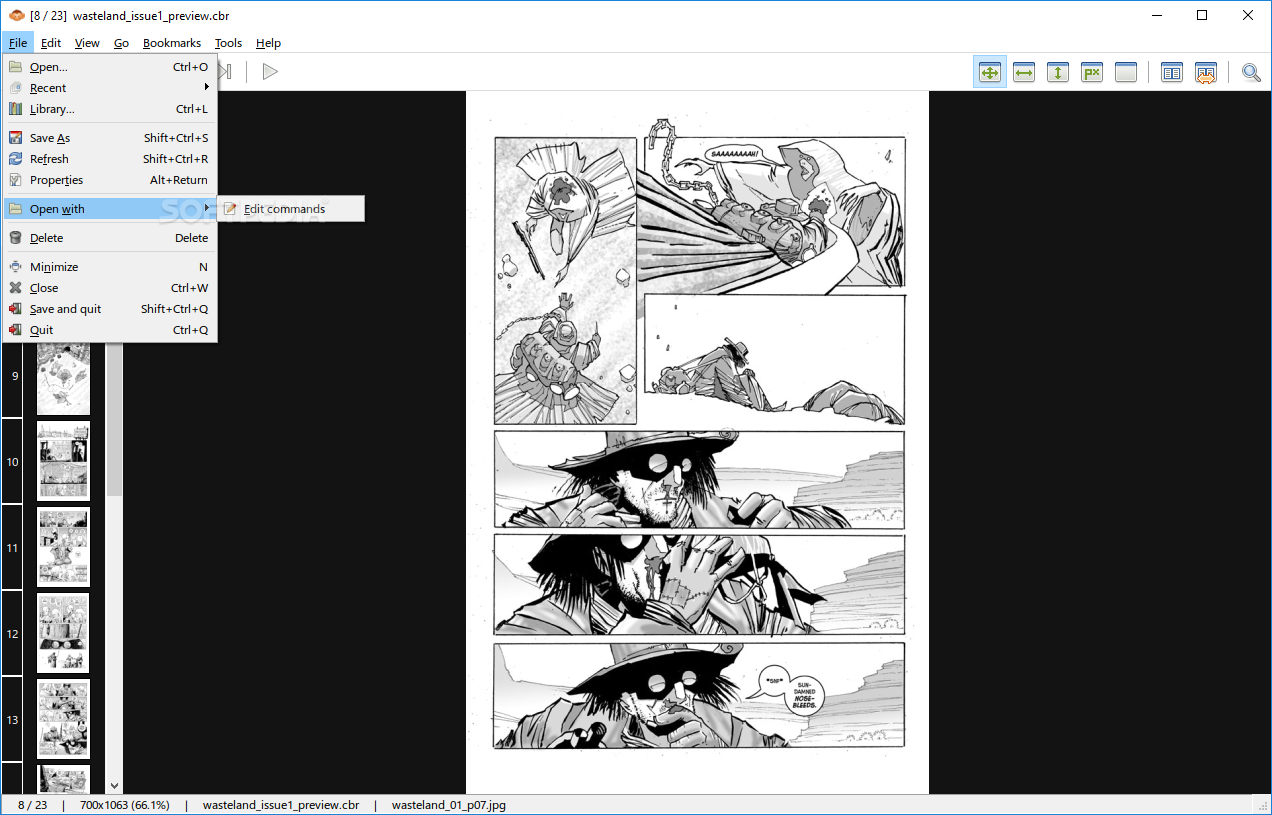
Task: Select page 12 thumbnail
Action: point(63,633)
